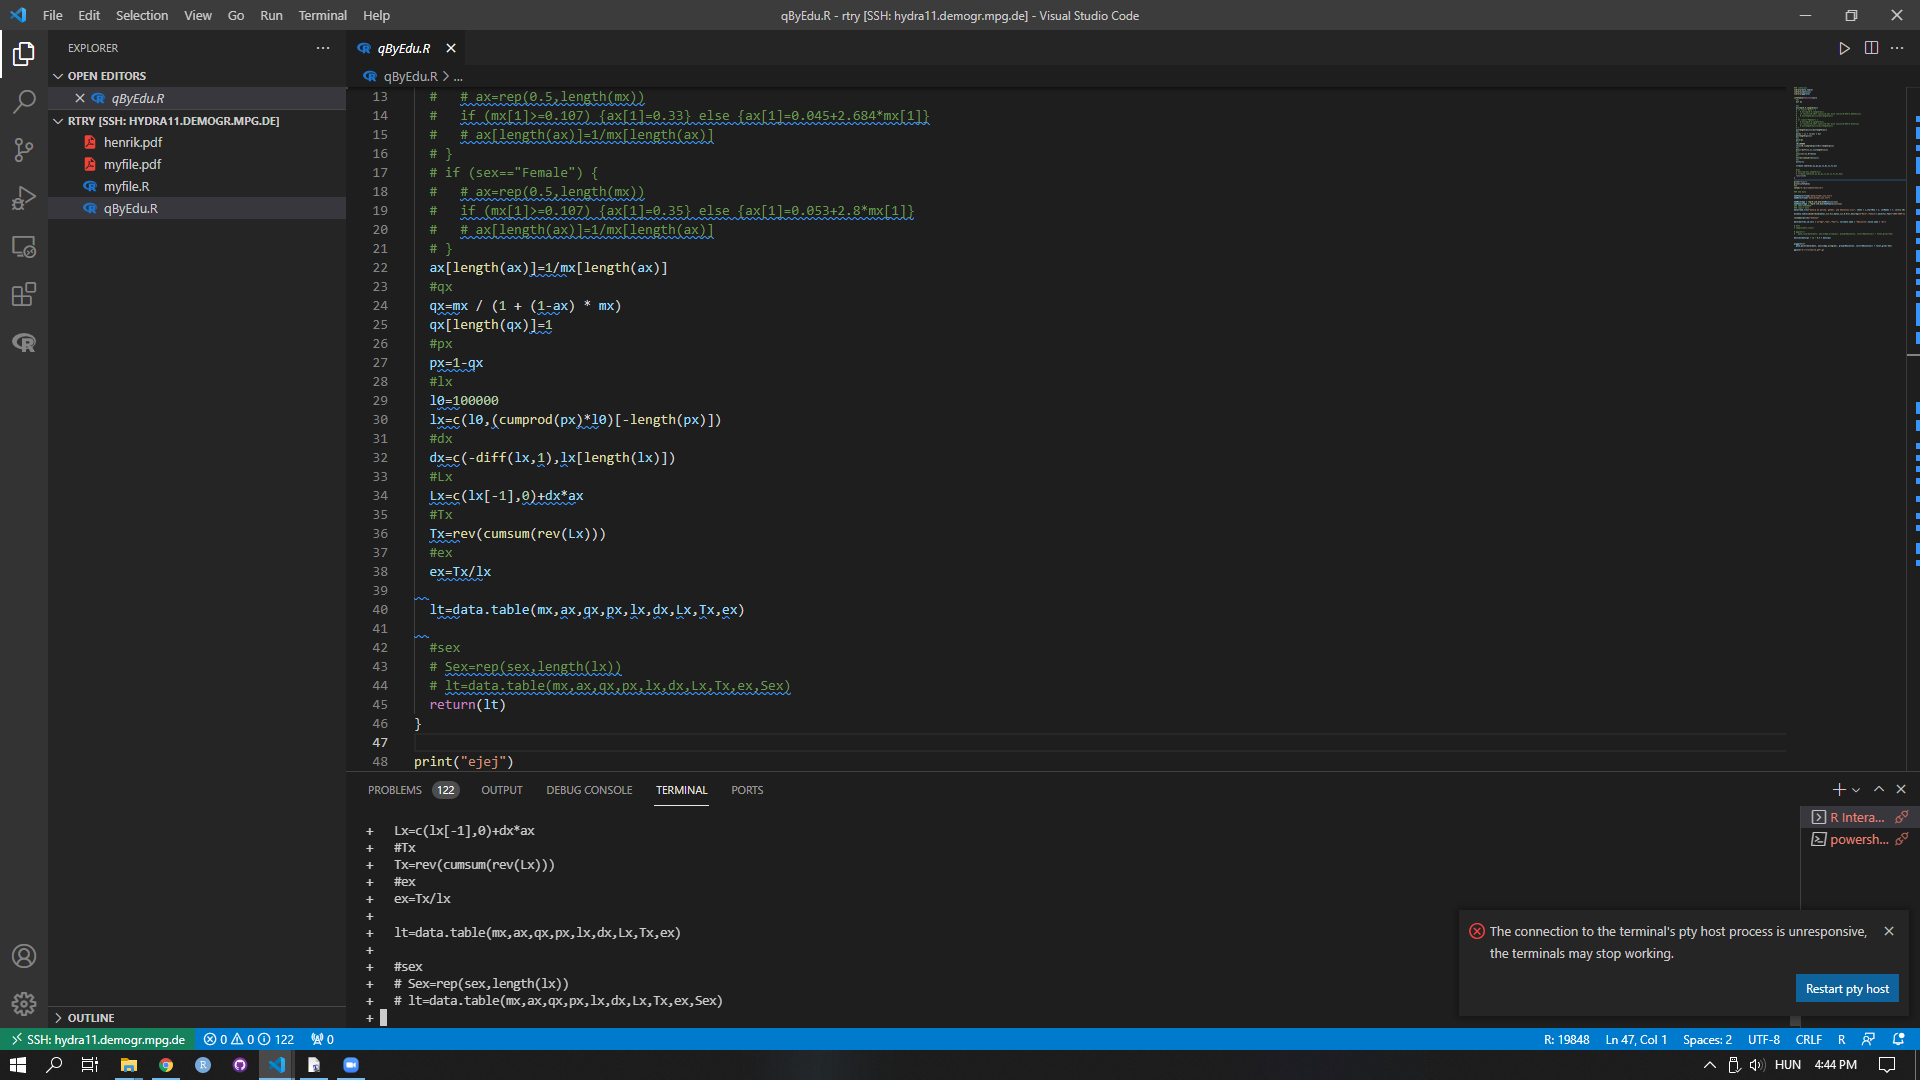1920x1080 pixels.
Task: Open the Extensions view
Action: pos(24,295)
